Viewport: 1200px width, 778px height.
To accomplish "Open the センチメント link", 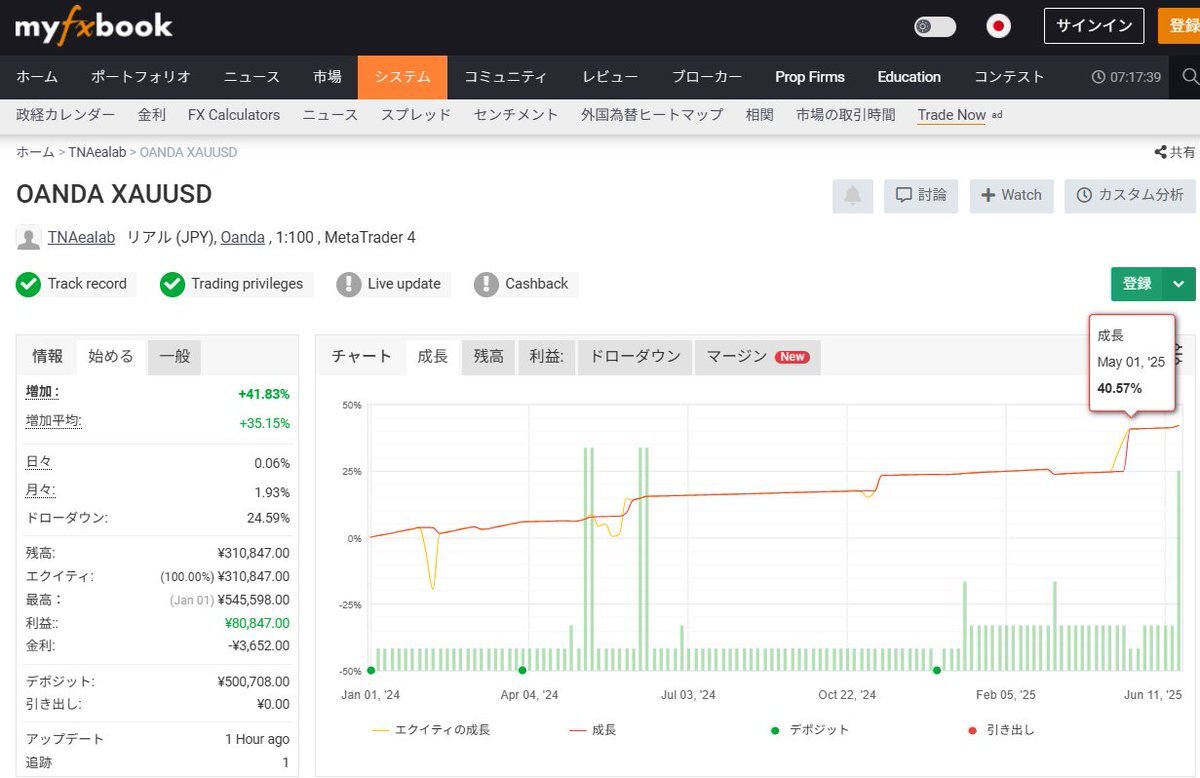I will pos(516,115).
